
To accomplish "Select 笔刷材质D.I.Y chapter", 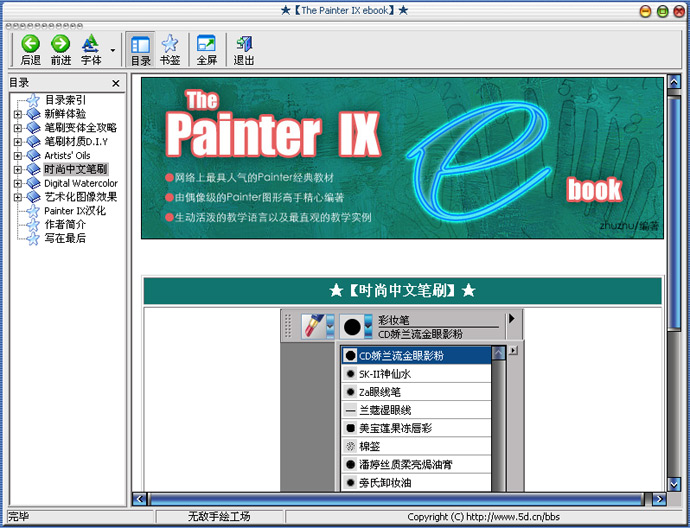I will (x=76, y=141).
